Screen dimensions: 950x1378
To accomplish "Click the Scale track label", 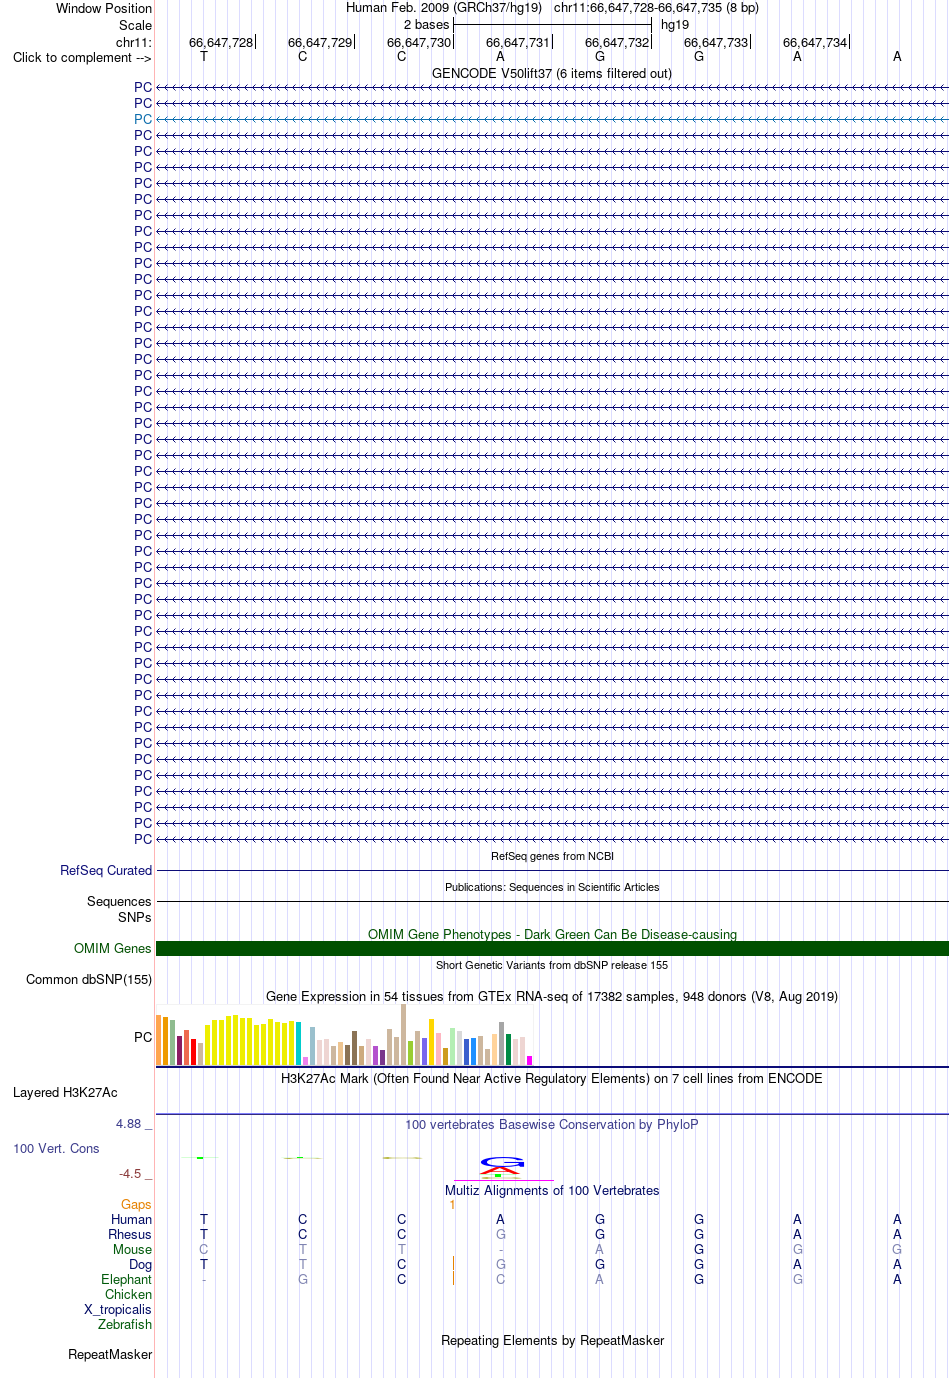I will point(136,25).
